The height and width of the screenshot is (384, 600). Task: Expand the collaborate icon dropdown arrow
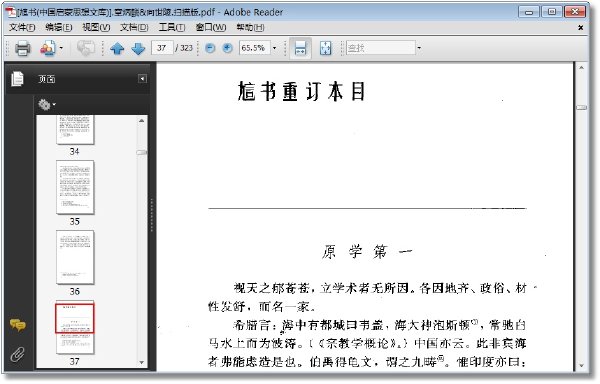pyautogui.click(x=61, y=48)
